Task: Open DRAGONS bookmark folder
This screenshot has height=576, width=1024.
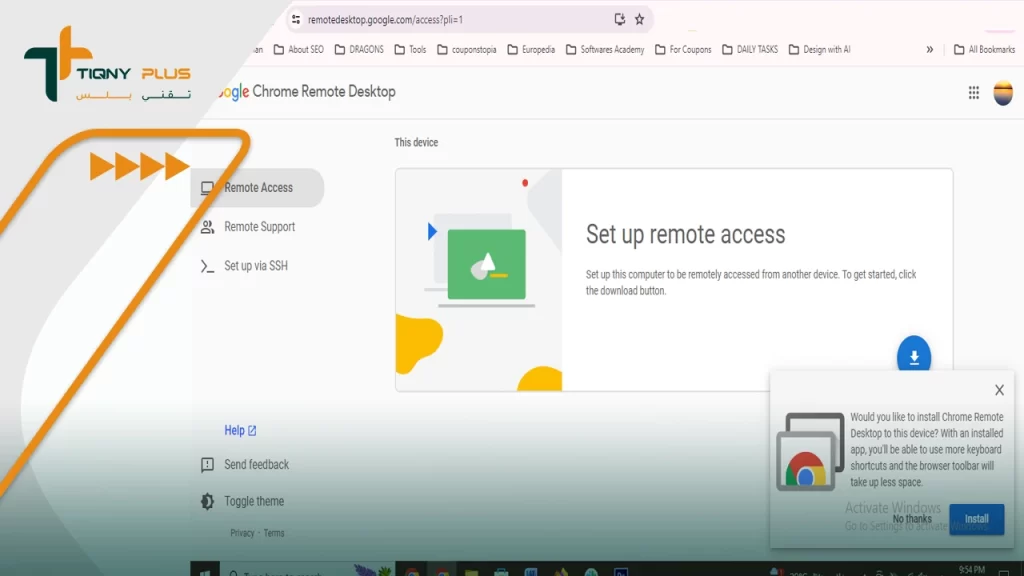Action: (x=359, y=50)
